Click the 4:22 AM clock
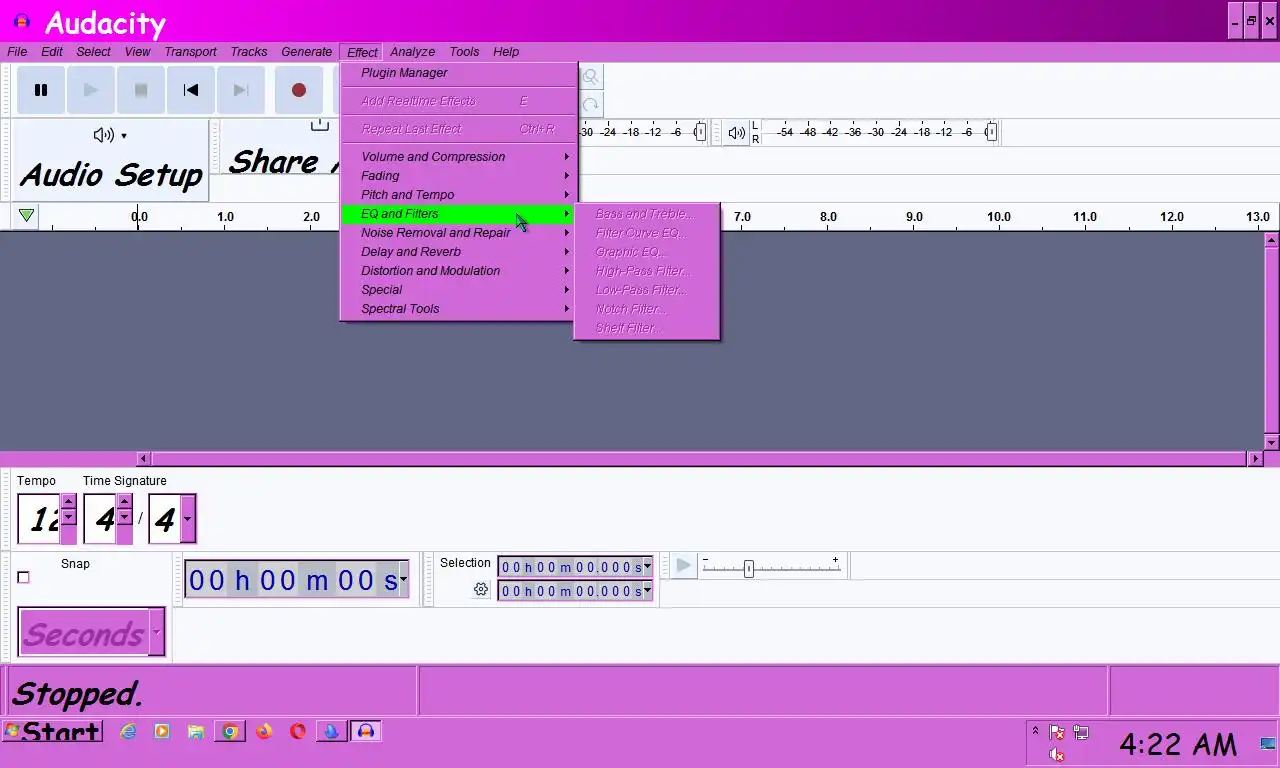This screenshot has height=768, width=1280. 1177,744
